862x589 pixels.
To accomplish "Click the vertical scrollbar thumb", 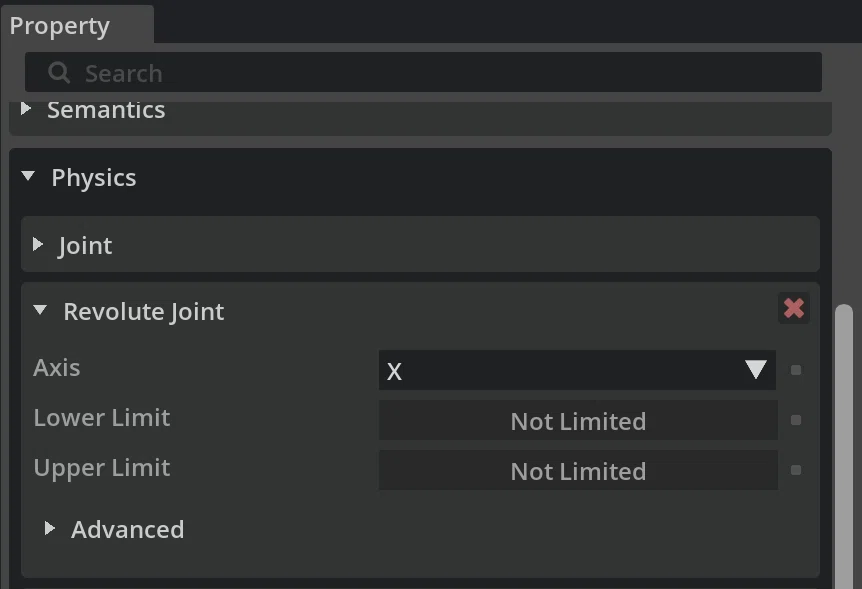I will coord(843,446).
